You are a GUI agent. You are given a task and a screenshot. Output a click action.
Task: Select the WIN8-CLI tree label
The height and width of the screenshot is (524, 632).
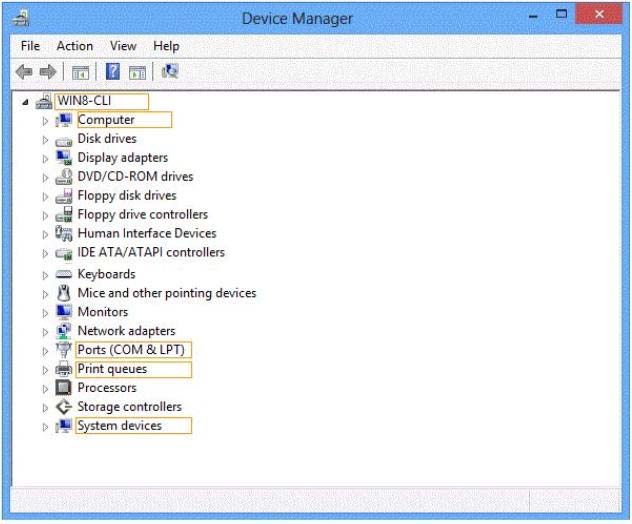pos(84,101)
